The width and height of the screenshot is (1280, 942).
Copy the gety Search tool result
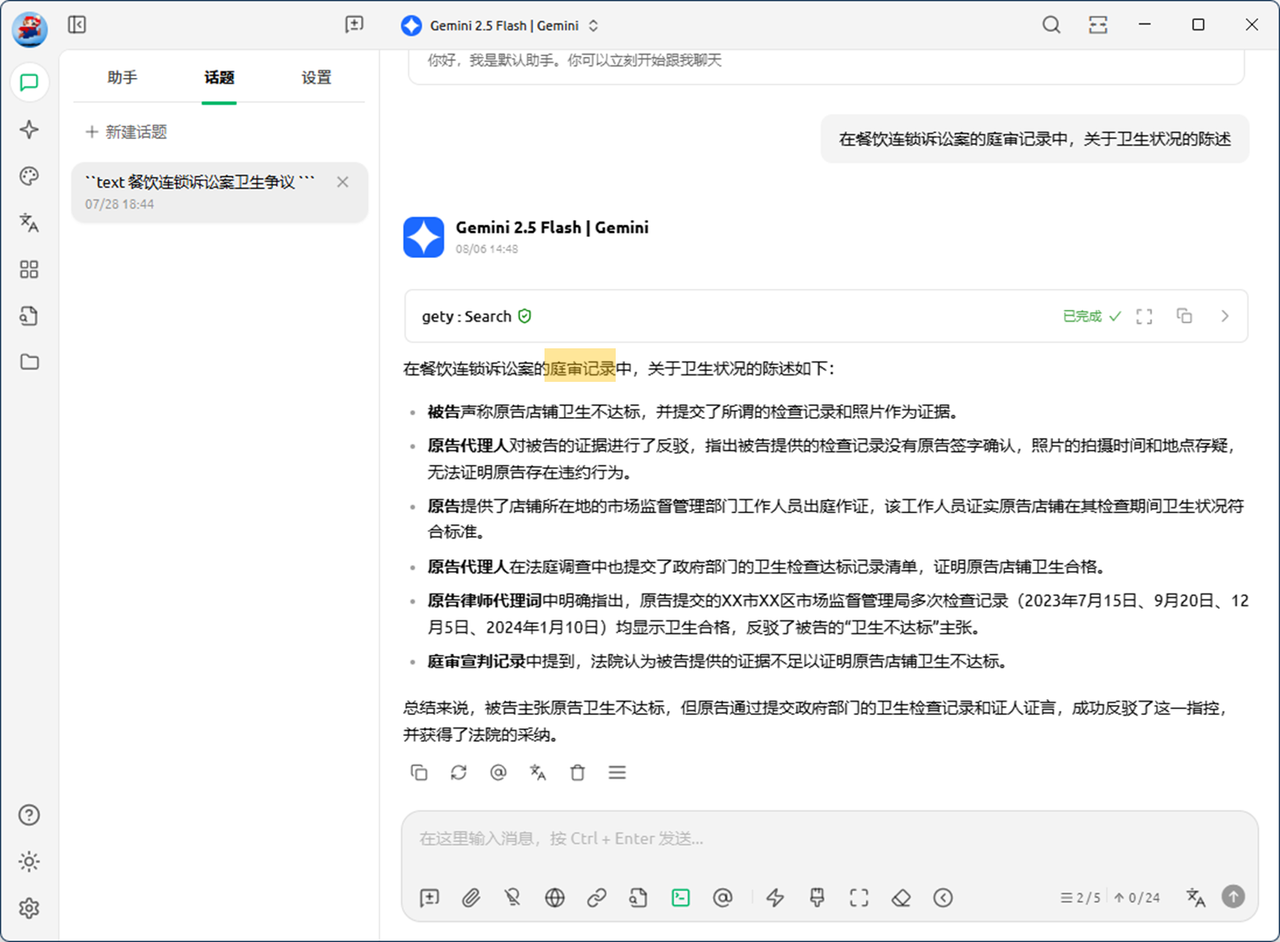(x=1185, y=316)
